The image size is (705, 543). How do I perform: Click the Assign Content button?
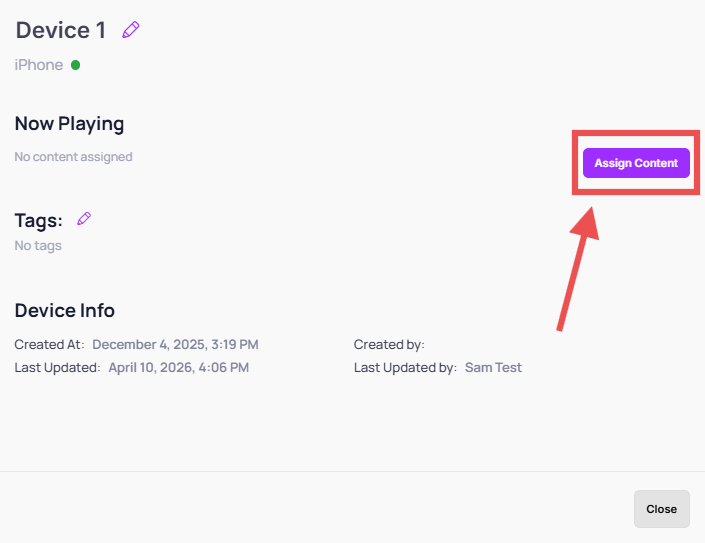coord(636,163)
